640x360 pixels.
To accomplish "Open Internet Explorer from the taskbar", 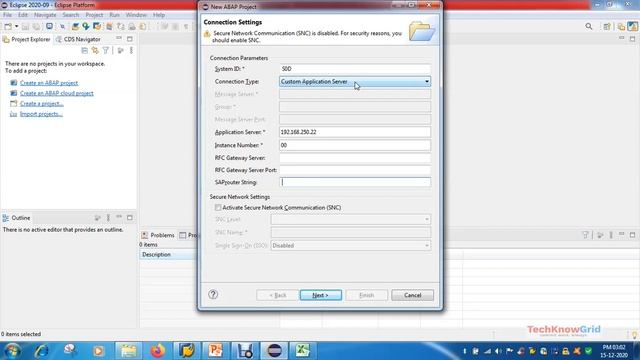I will pyautogui.click(x=41, y=351).
